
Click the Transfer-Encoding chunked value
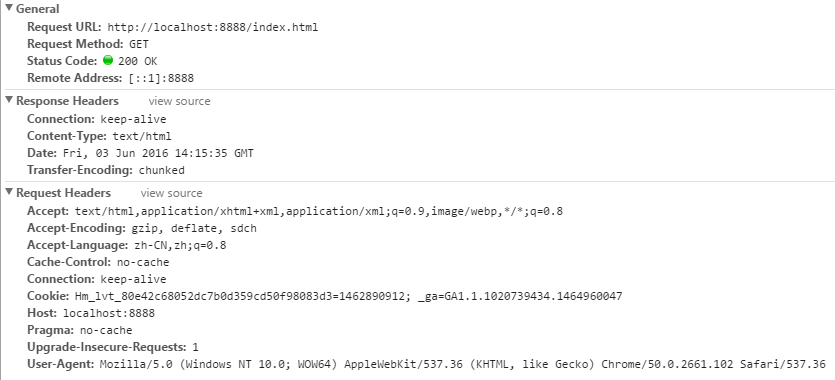tap(162, 170)
